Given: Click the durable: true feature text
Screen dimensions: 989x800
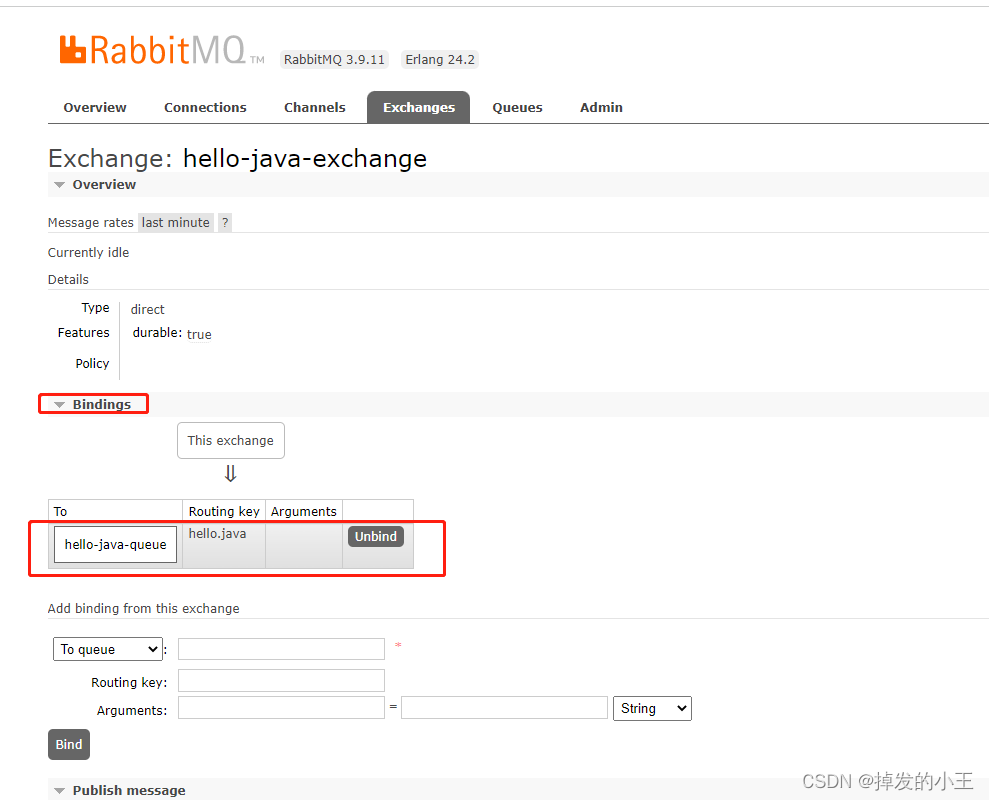Looking at the screenshot, I should click(x=172, y=334).
